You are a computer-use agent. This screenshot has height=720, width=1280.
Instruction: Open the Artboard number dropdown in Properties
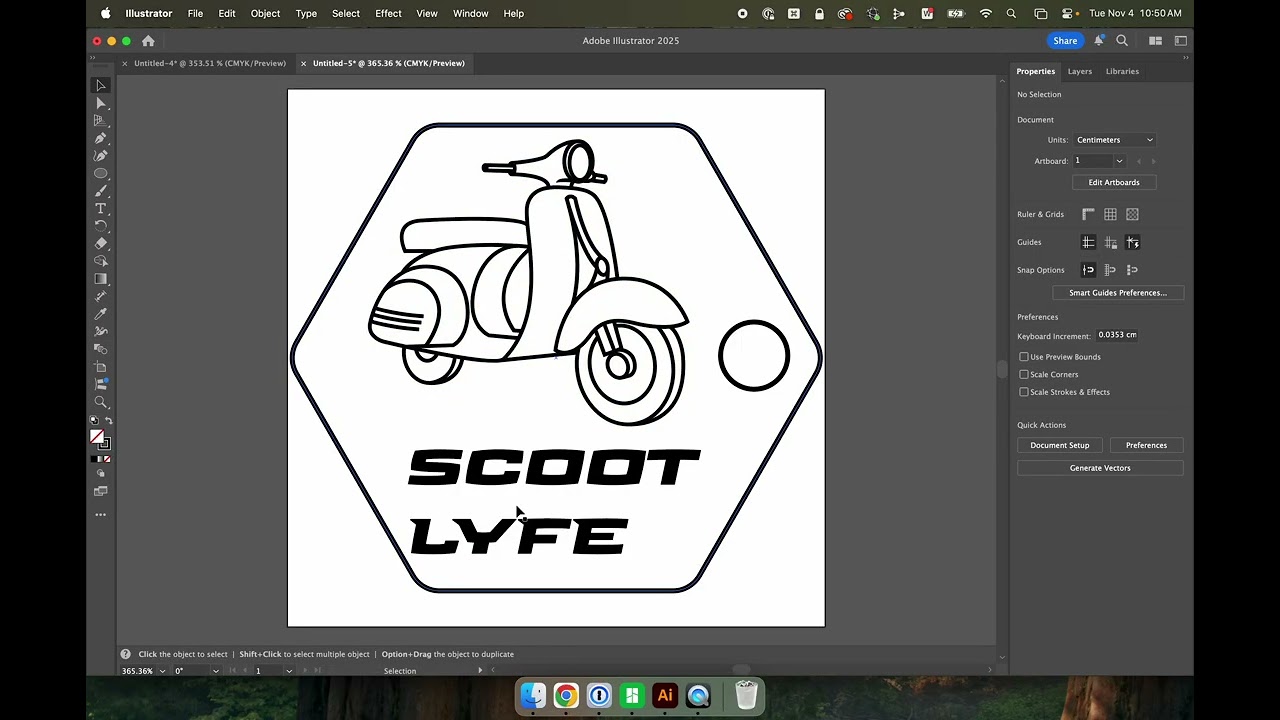[1119, 161]
